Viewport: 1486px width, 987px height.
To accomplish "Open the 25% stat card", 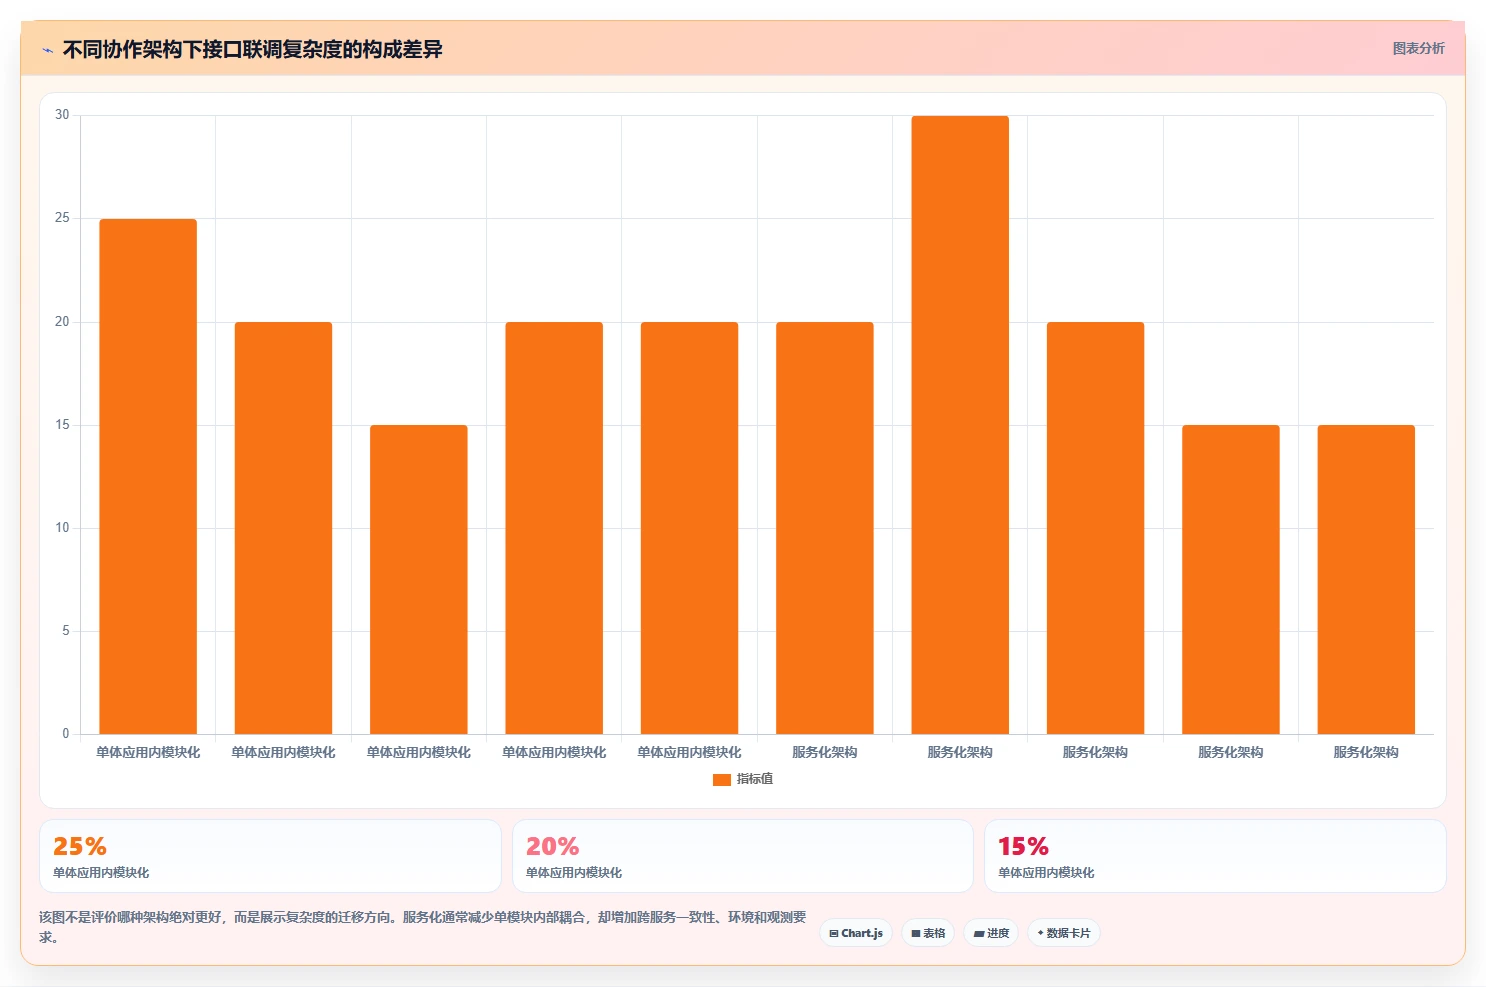I will pos(270,856).
